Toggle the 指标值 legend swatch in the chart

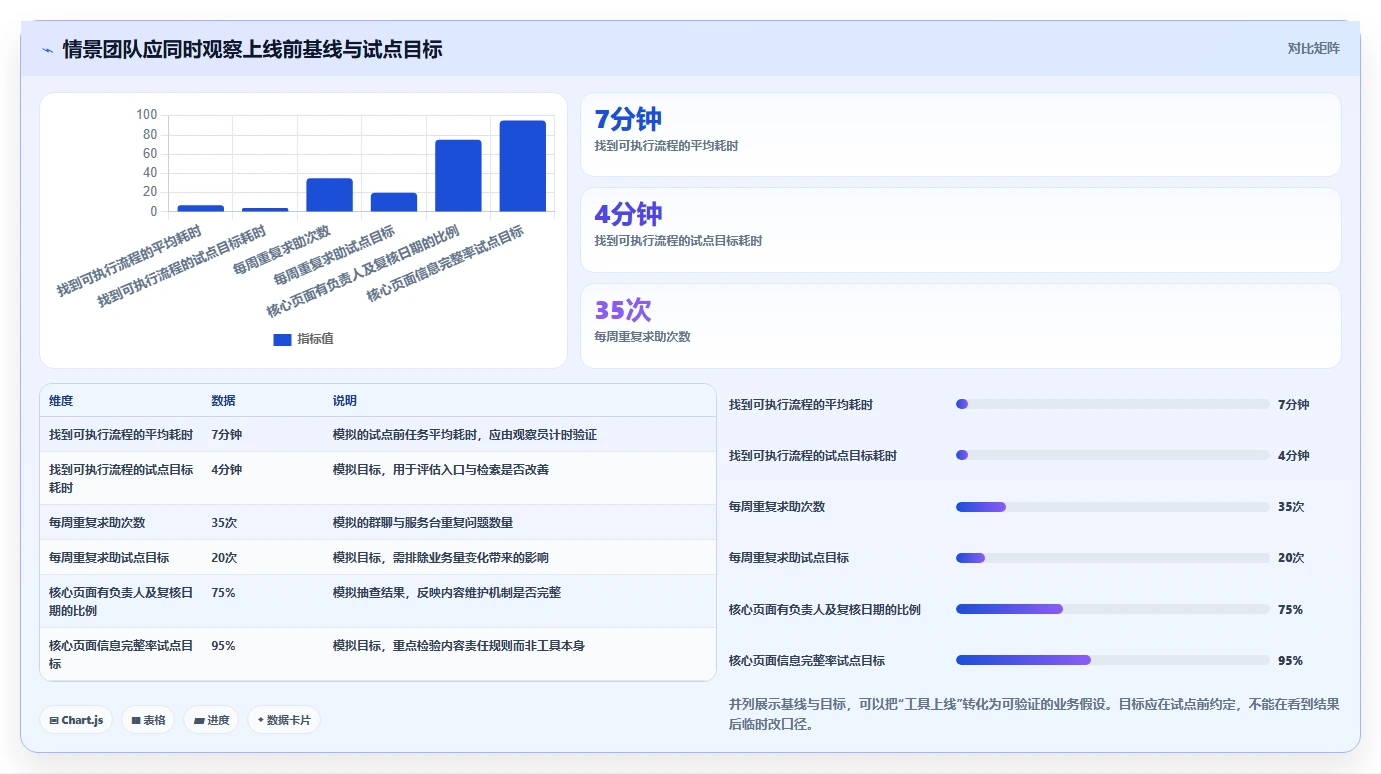point(282,340)
